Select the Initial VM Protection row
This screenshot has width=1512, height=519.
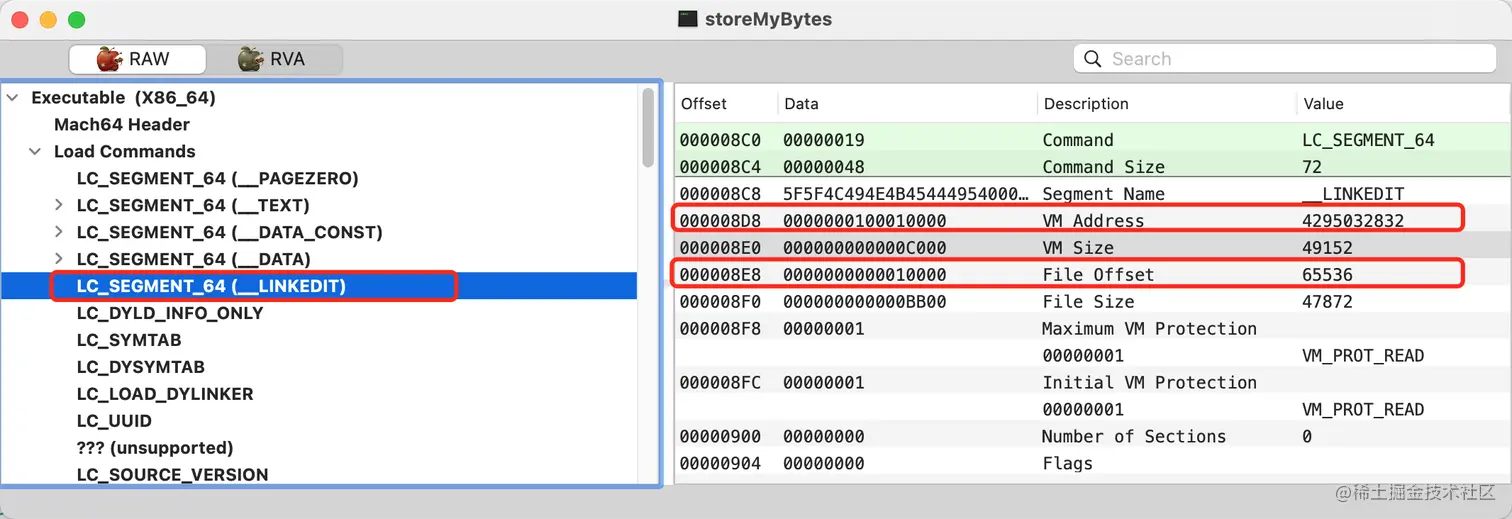pos(1092,383)
